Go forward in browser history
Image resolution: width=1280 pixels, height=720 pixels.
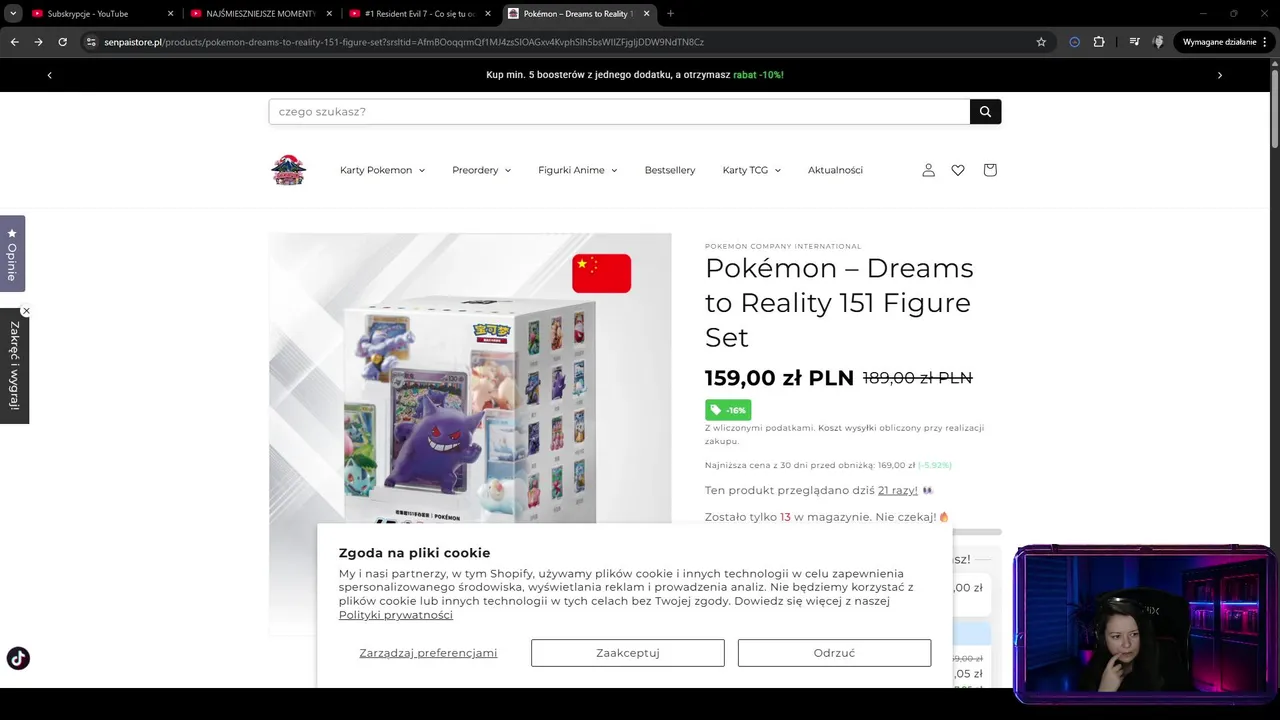coord(38,42)
